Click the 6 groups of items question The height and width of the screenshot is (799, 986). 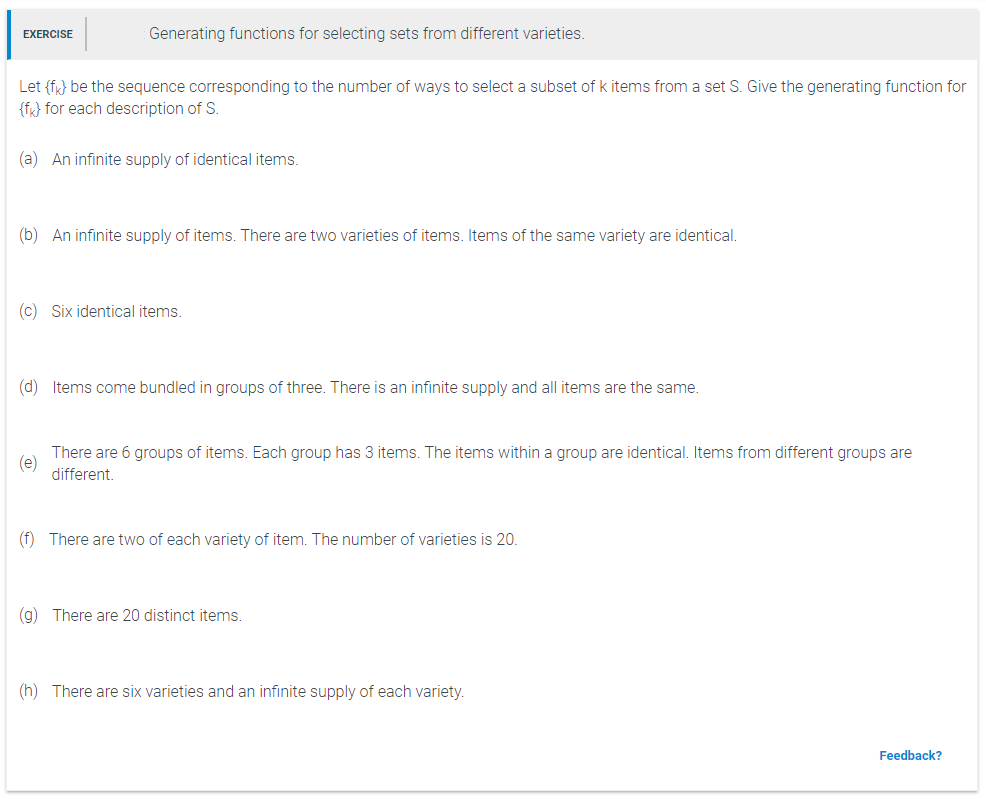point(481,463)
